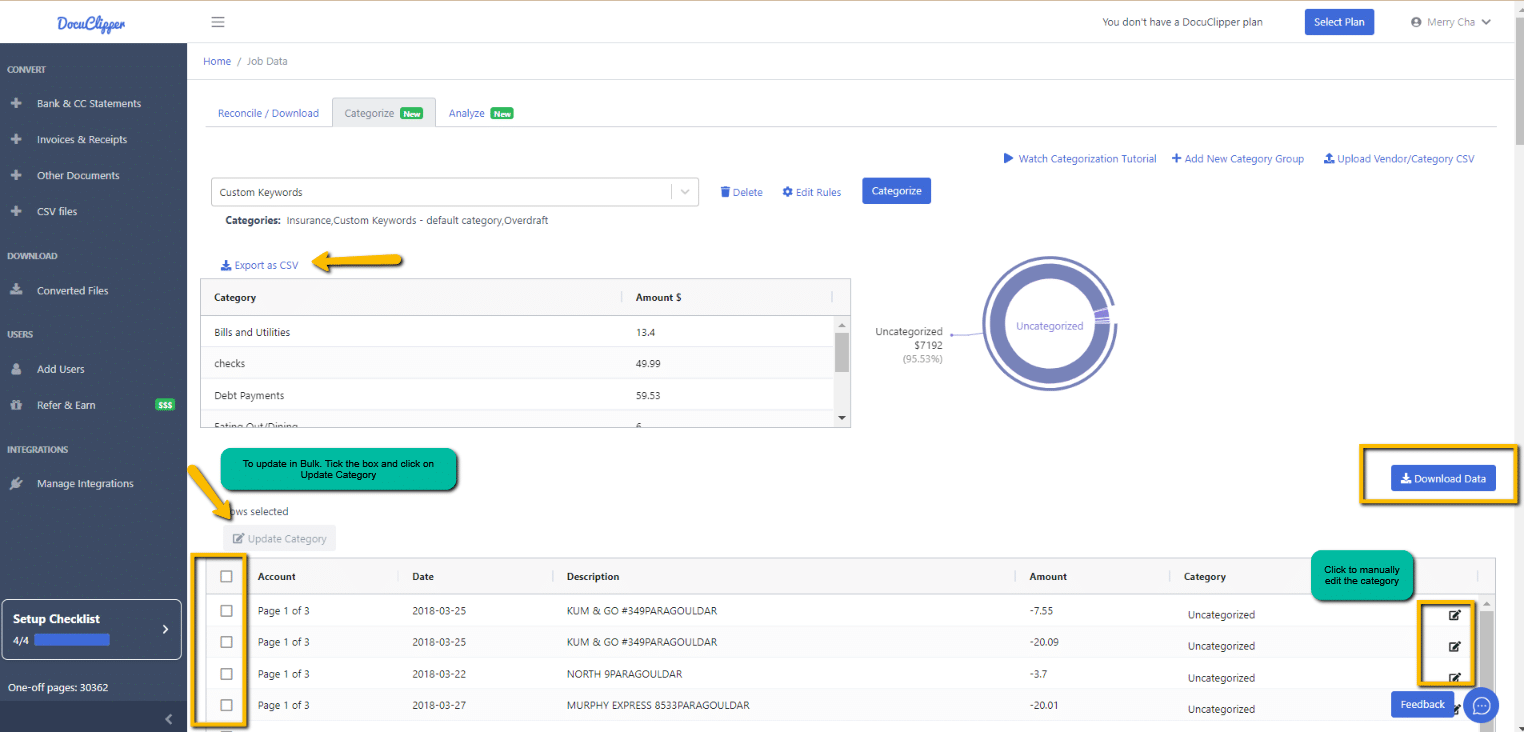Image resolution: width=1524 pixels, height=732 pixels.
Task: Switch to the Reconcile / Download tab
Action: click(268, 113)
